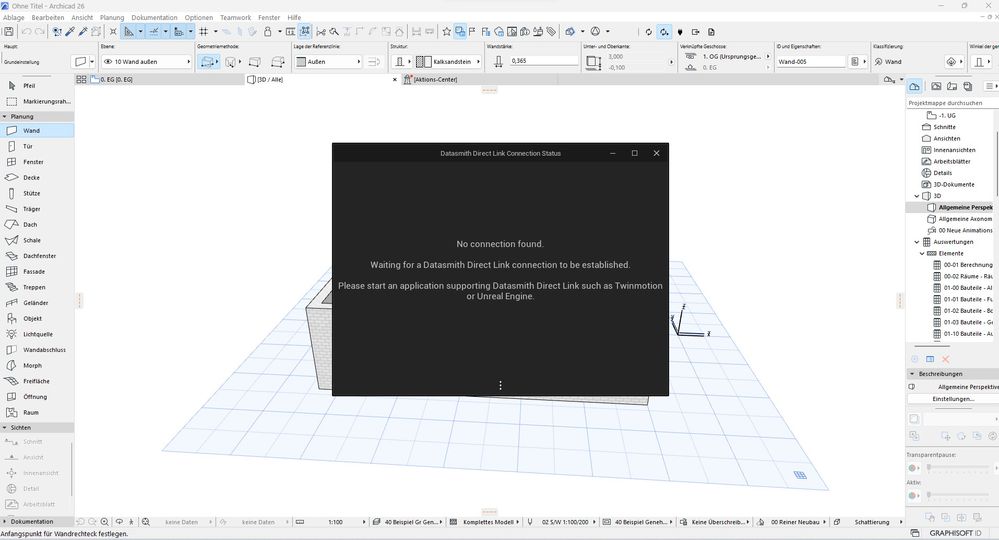This screenshot has width=999, height=540.
Task: Select the Objekt tool
Action: click(37, 318)
